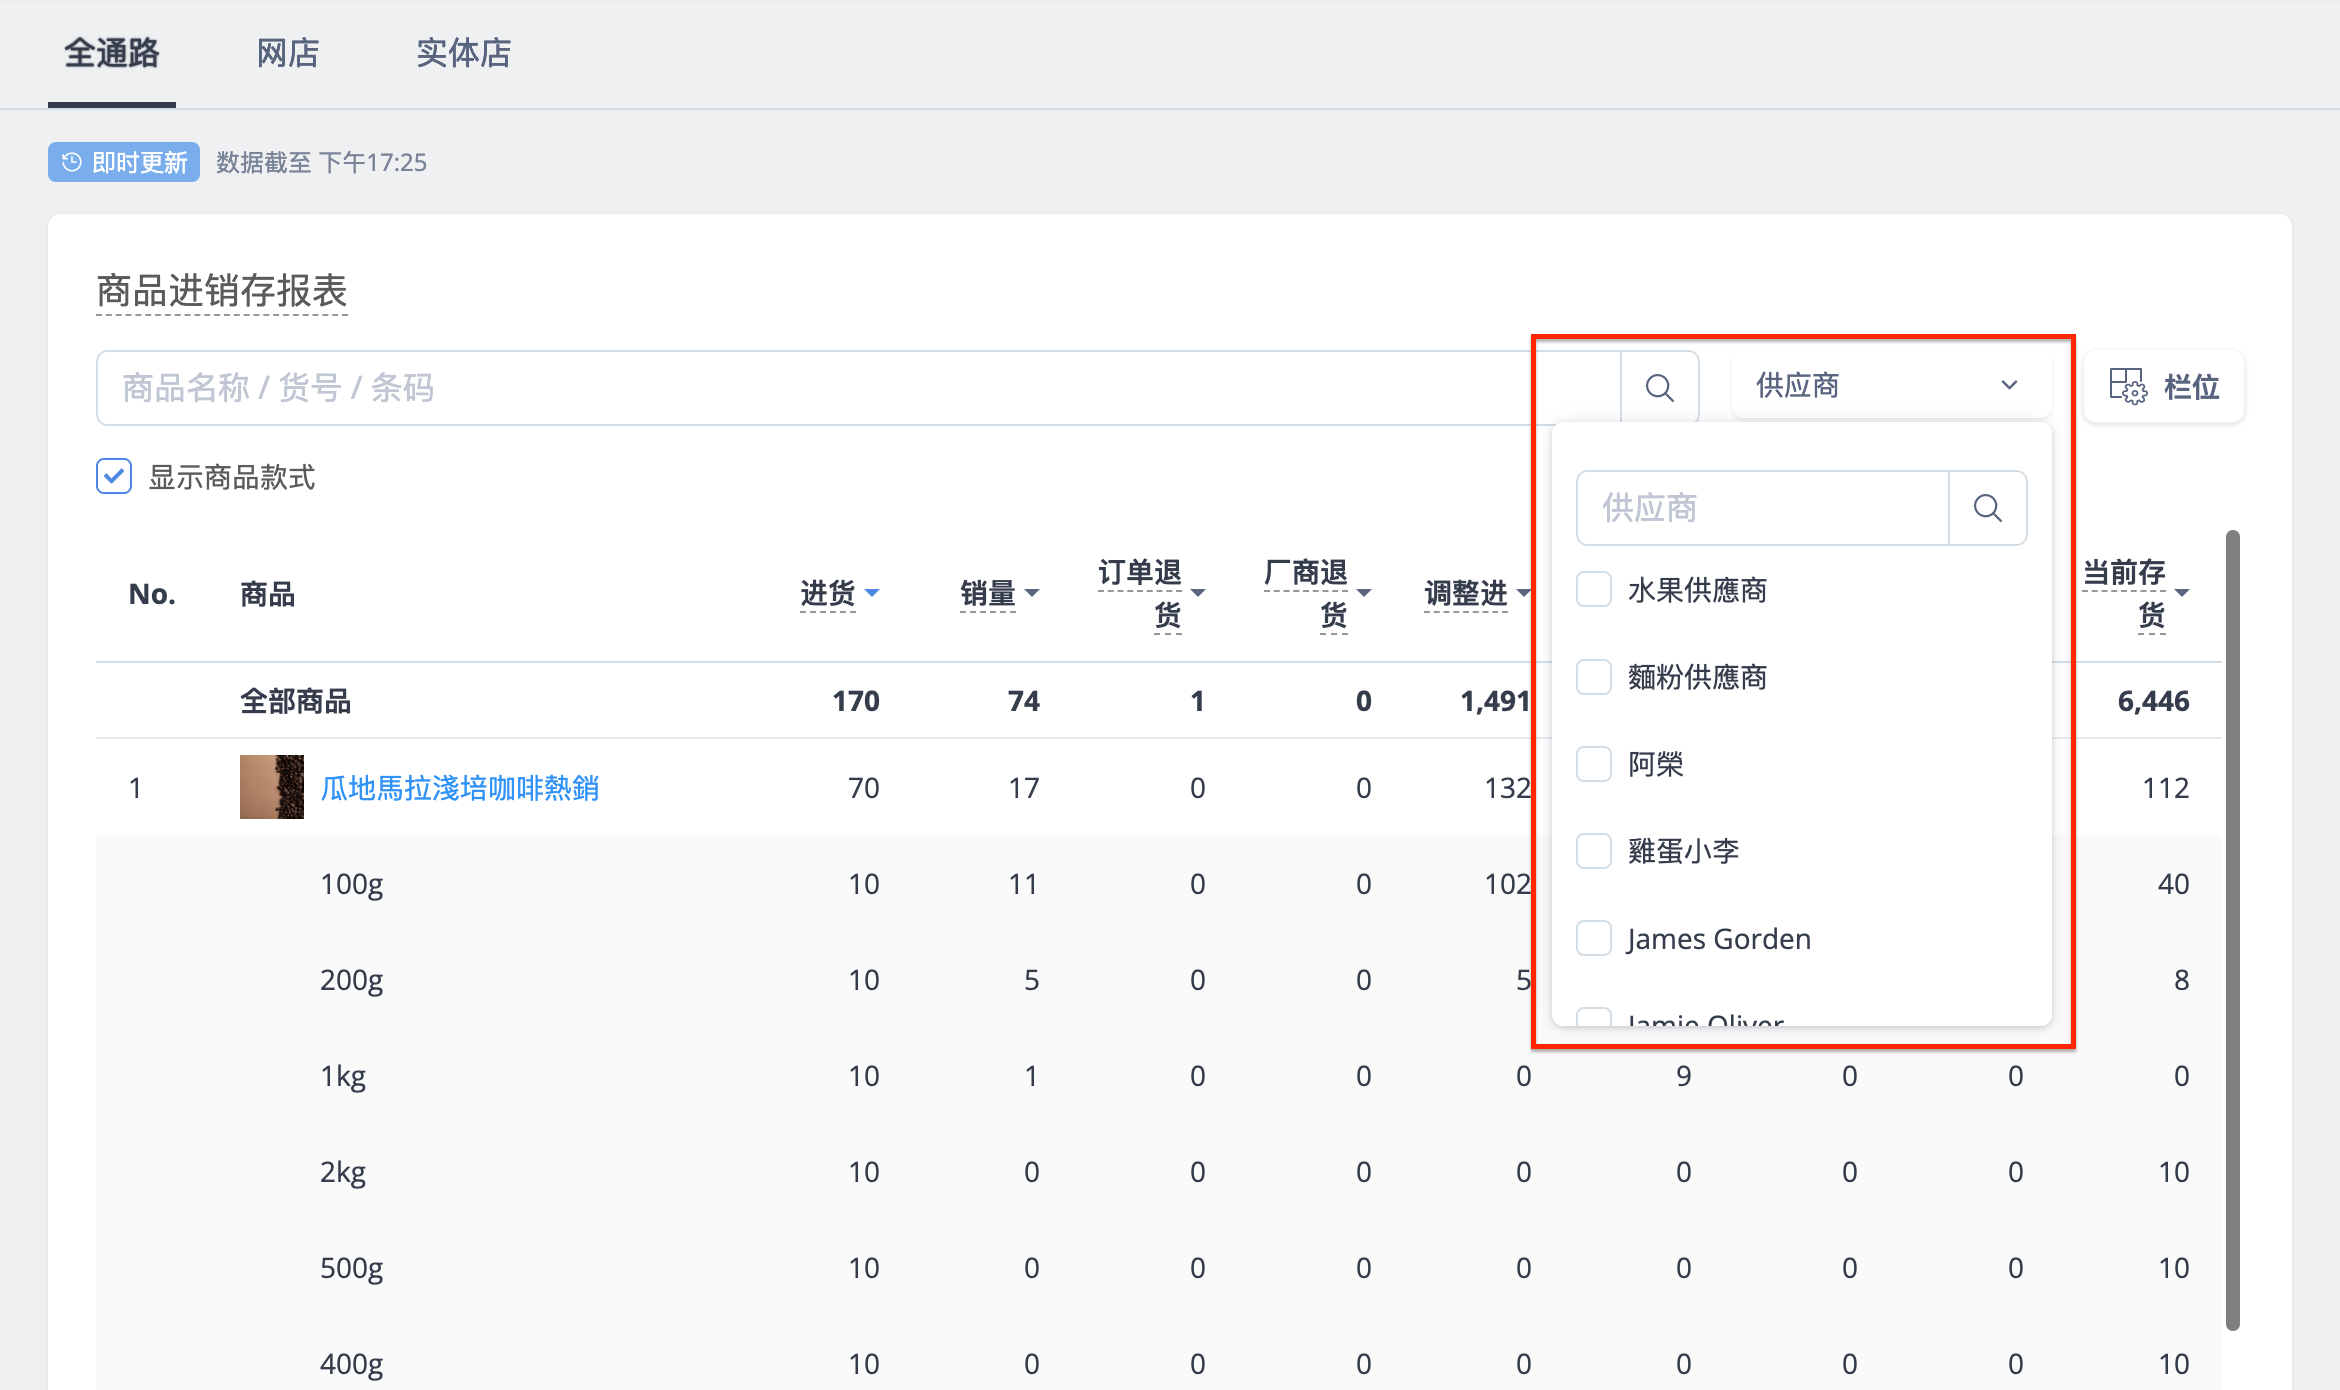Click the 厂商退货 column sort arrow

pos(1364,593)
